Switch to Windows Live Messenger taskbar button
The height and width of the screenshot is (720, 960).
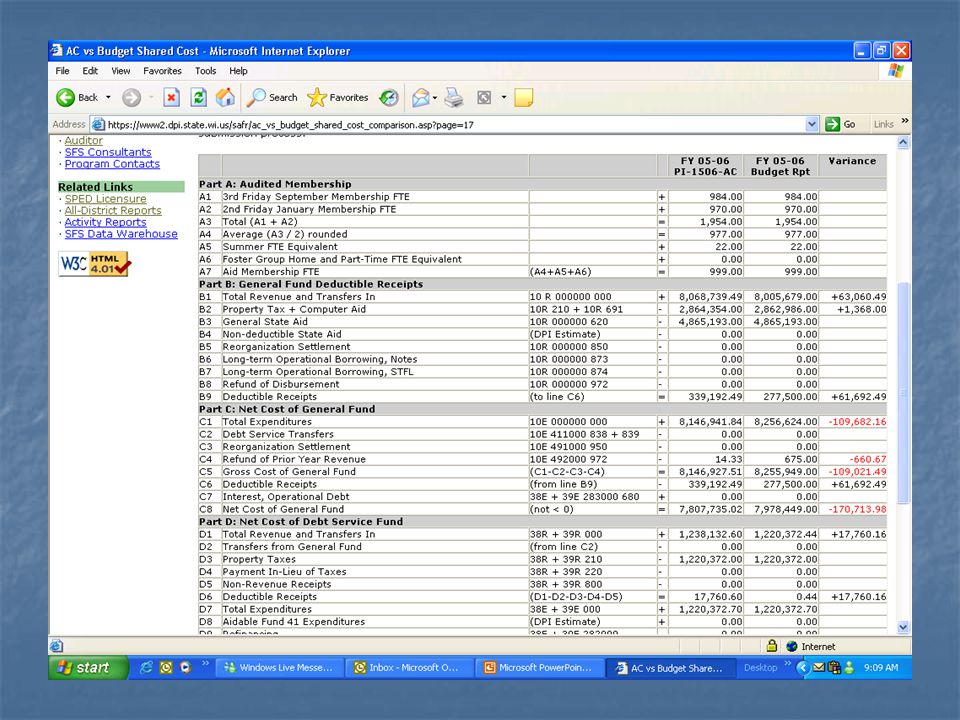[279, 668]
